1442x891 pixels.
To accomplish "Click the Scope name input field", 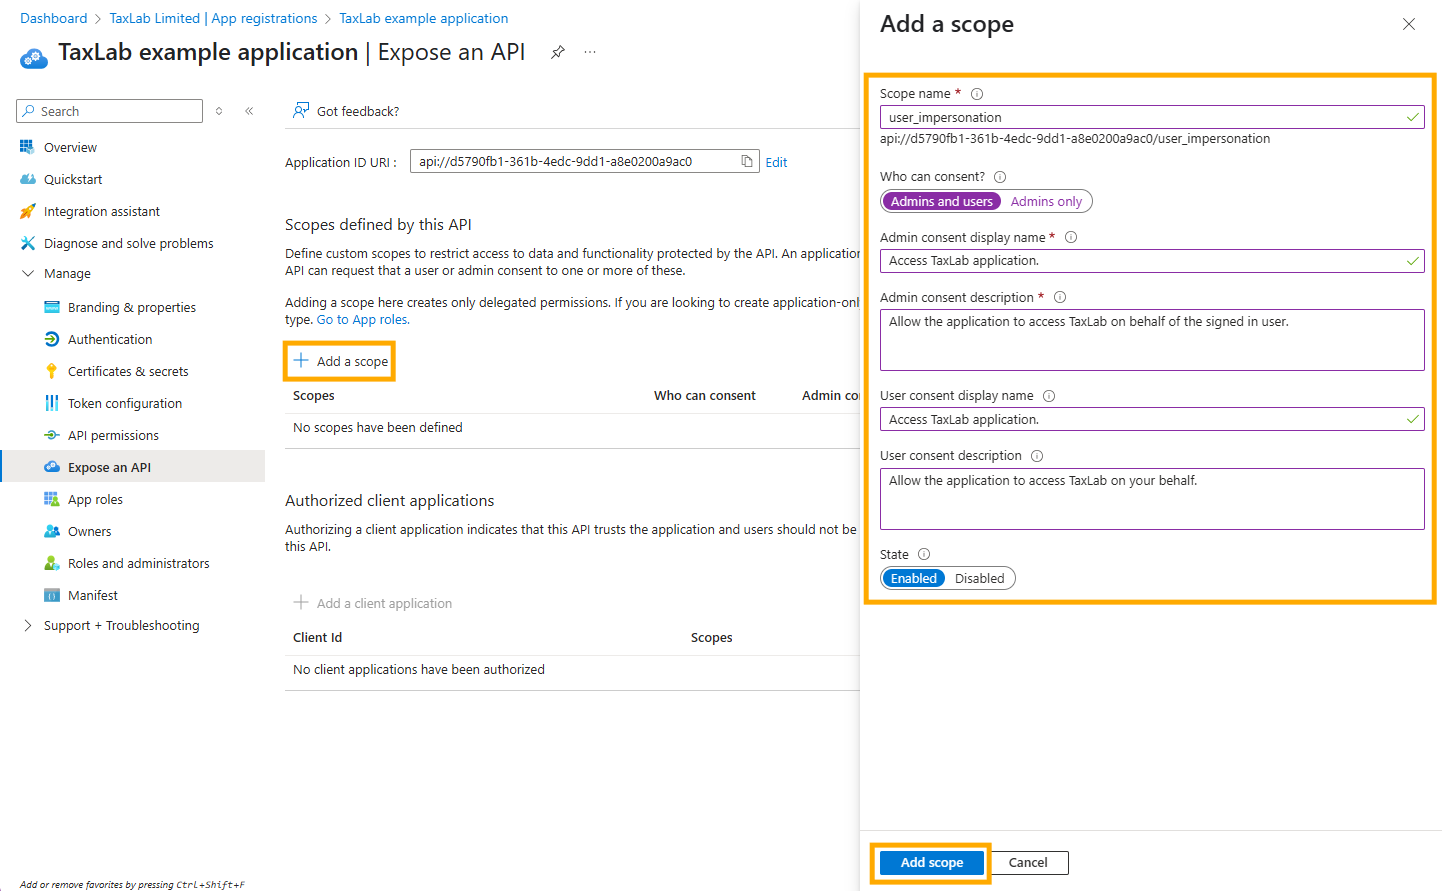I will point(1152,117).
